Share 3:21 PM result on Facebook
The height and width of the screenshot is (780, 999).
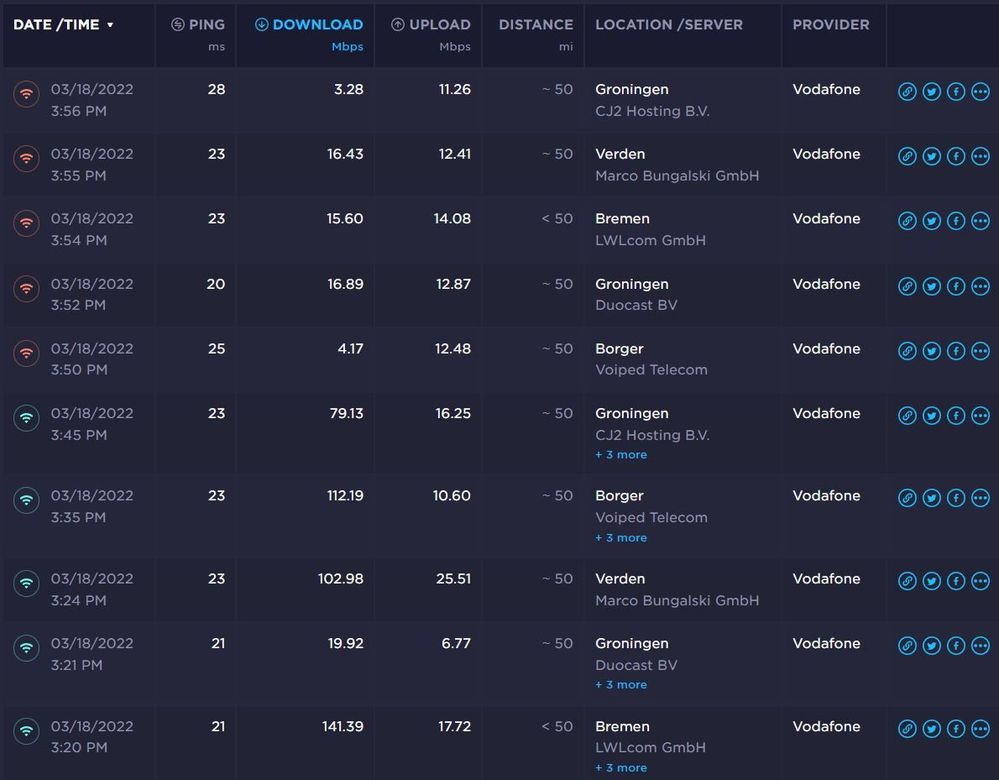(x=956, y=646)
